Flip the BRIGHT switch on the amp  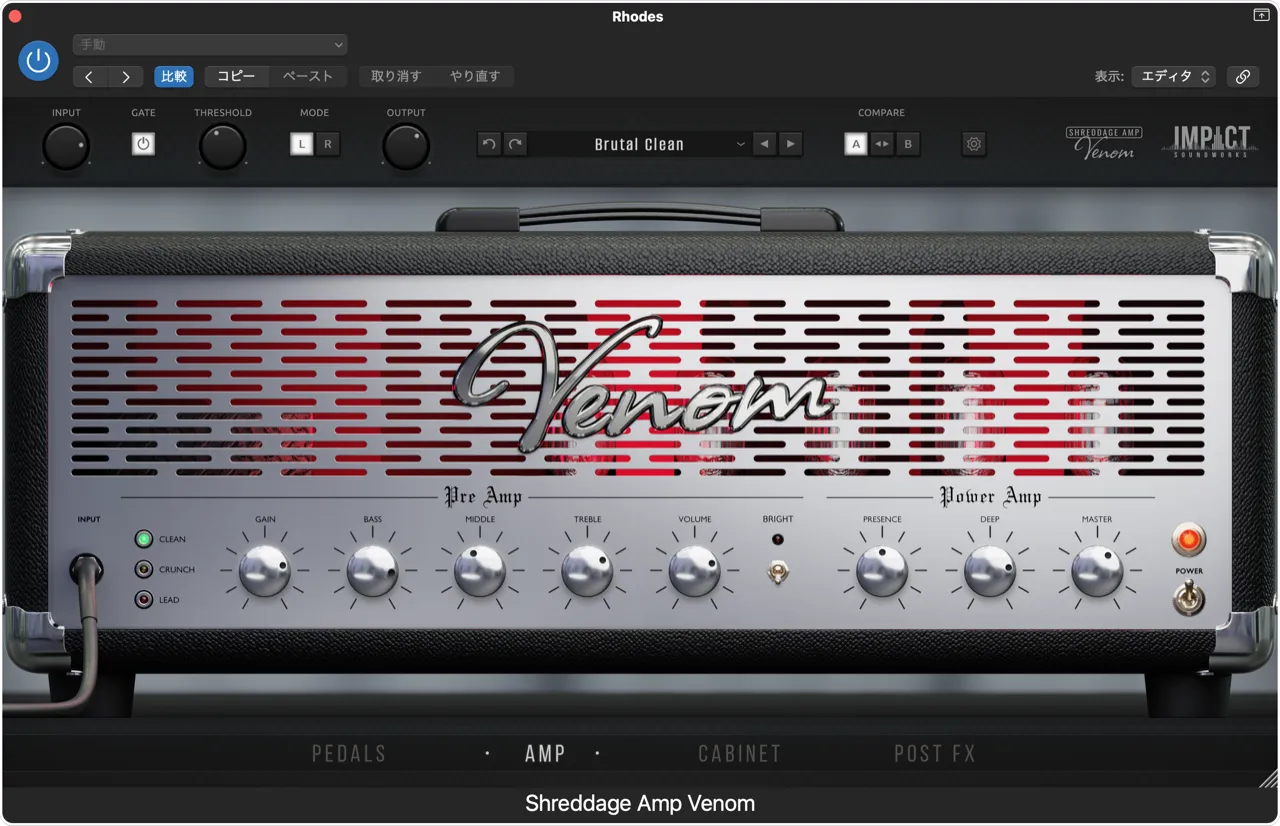[x=778, y=574]
